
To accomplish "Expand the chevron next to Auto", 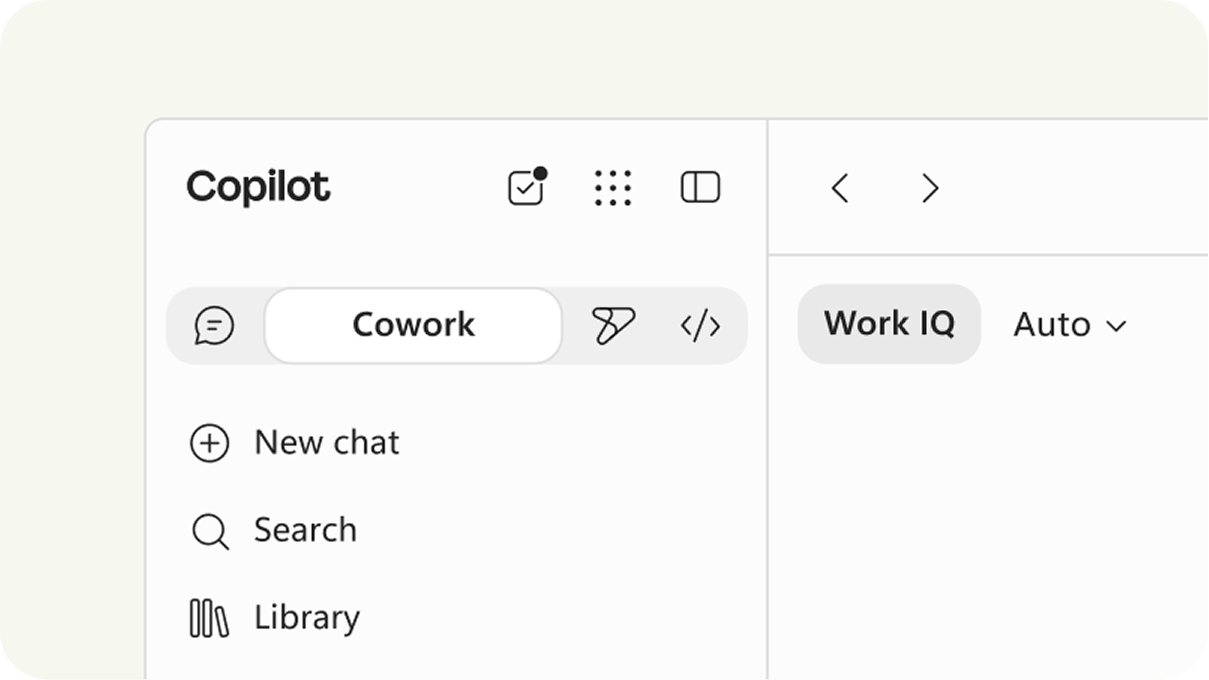I will click(x=1117, y=326).
